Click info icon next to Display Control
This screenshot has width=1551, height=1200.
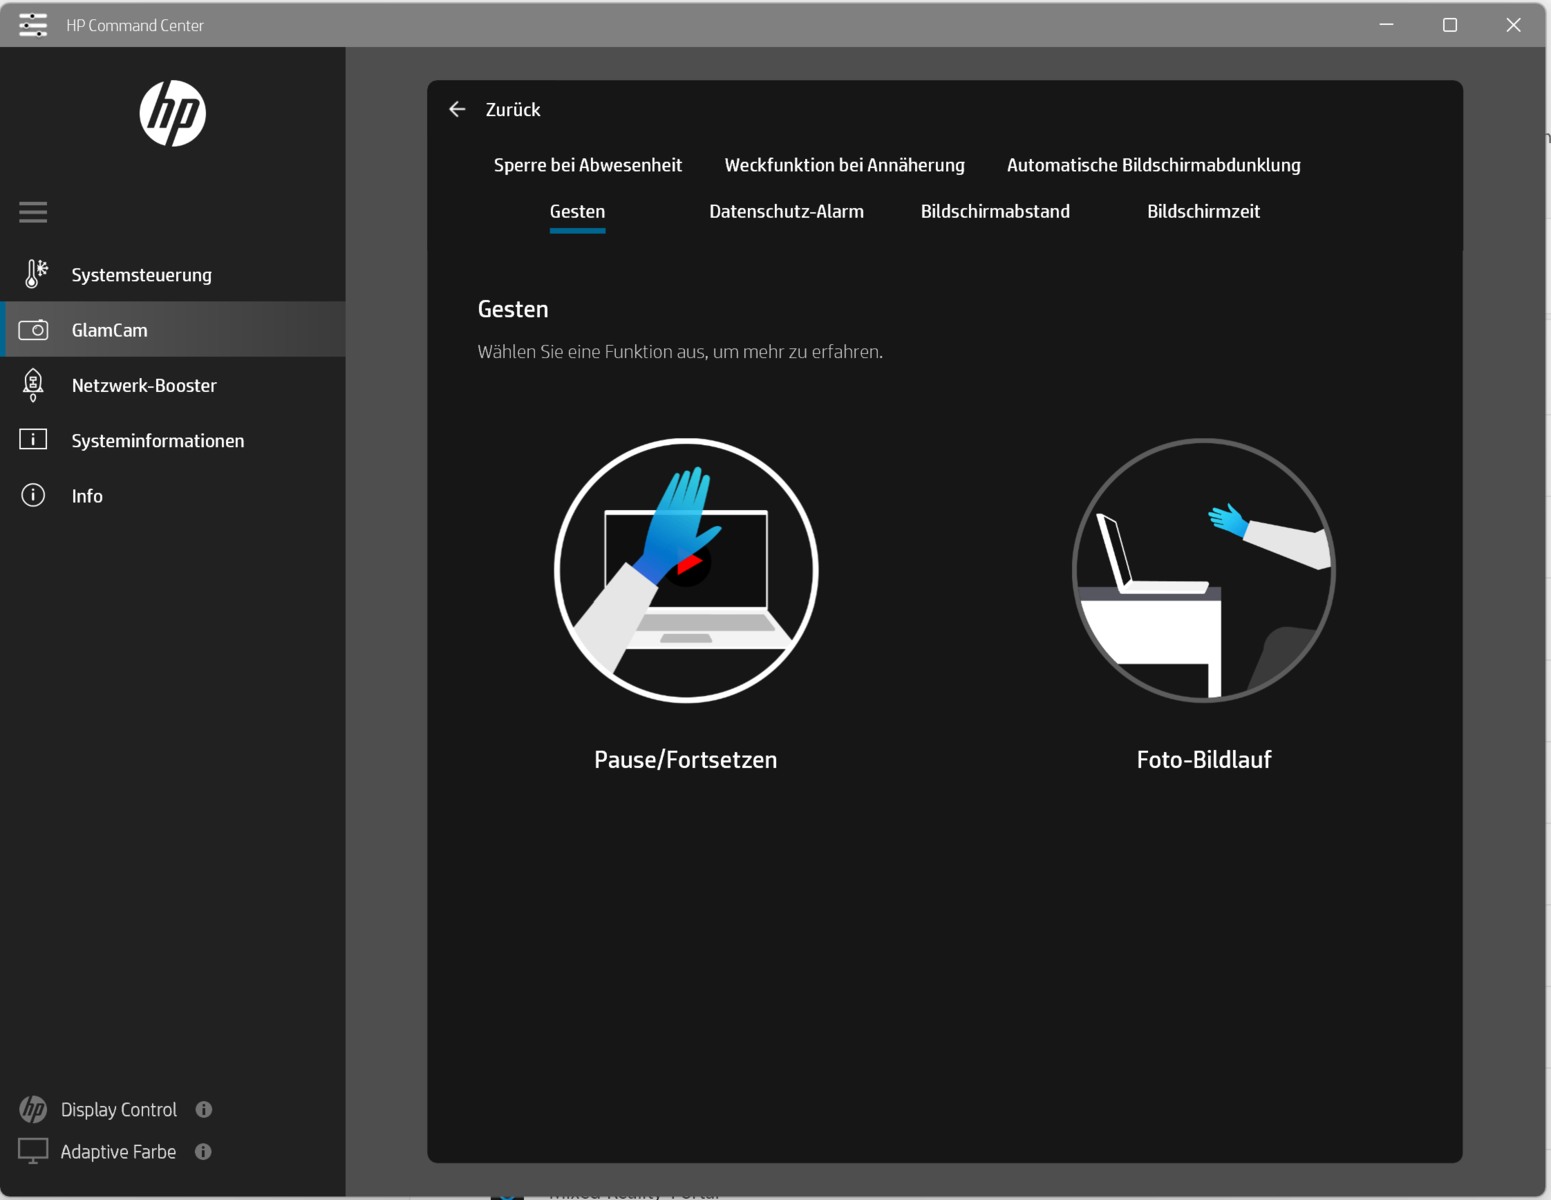pyautogui.click(x=204, y=1109)
